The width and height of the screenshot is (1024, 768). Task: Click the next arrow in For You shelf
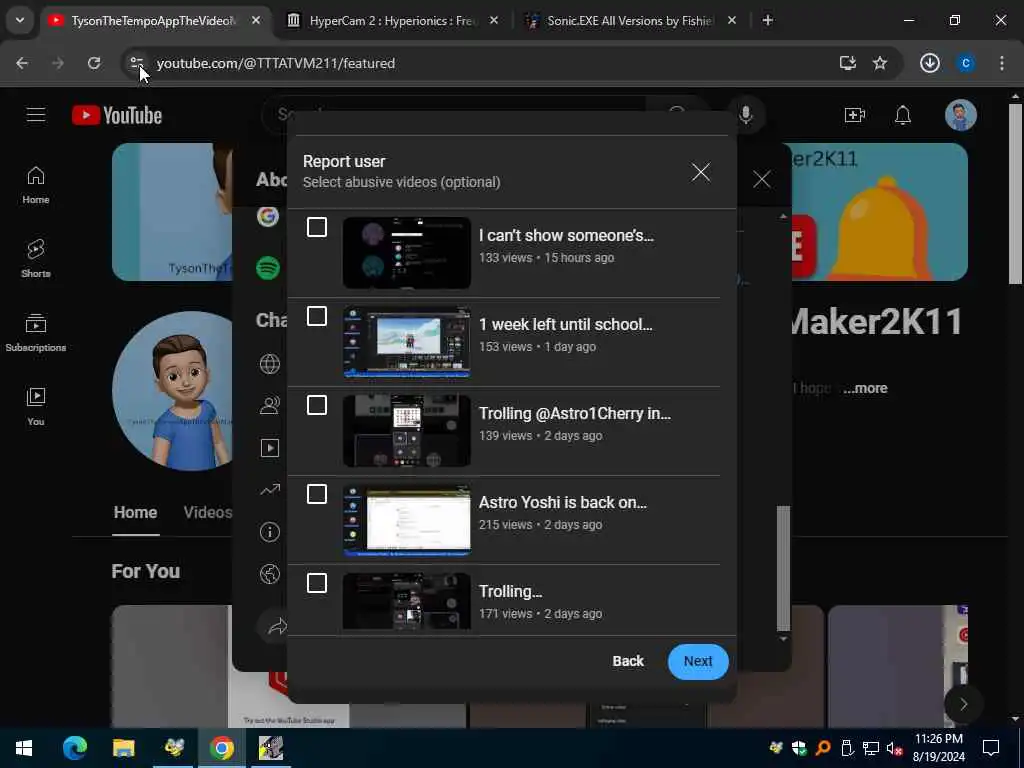coord(963,705)
